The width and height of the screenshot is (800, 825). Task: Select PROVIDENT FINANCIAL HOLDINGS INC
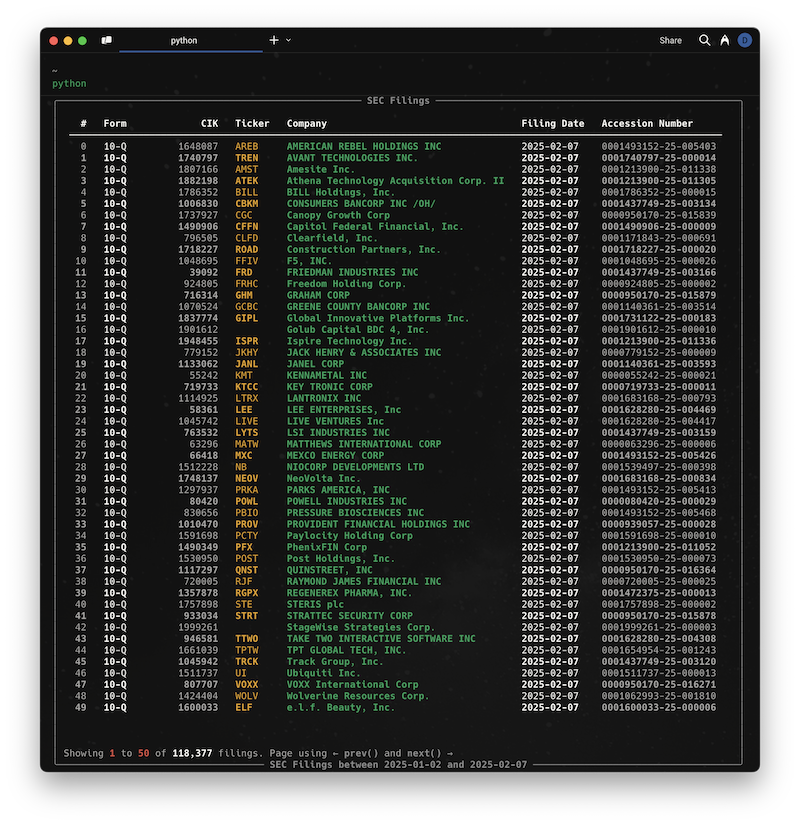pos(378,524)
